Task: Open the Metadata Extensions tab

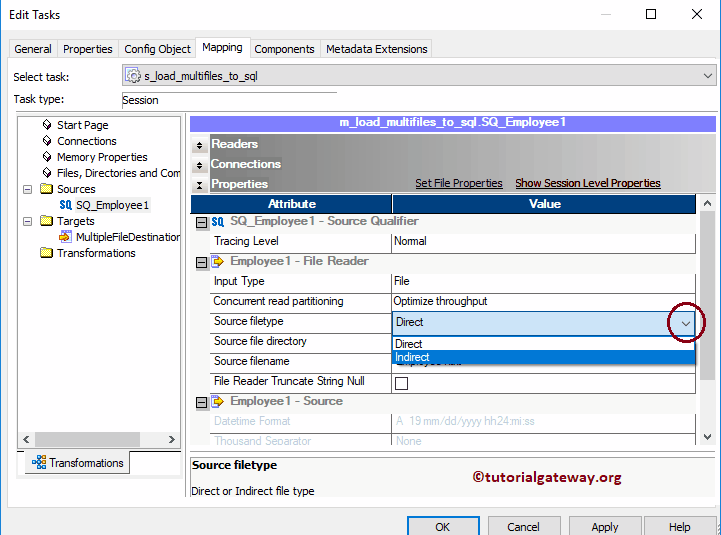Action: click(377, 49)
